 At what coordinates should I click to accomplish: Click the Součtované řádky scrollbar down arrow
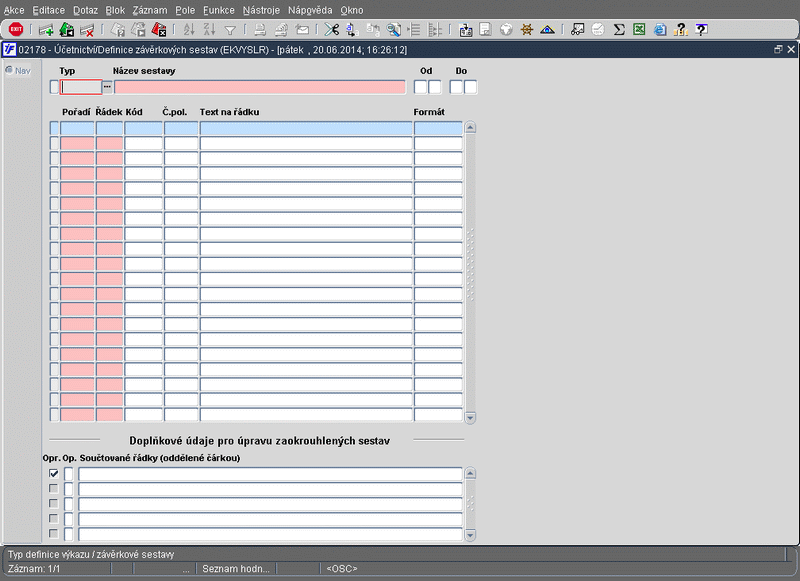[x=470, y=535]
